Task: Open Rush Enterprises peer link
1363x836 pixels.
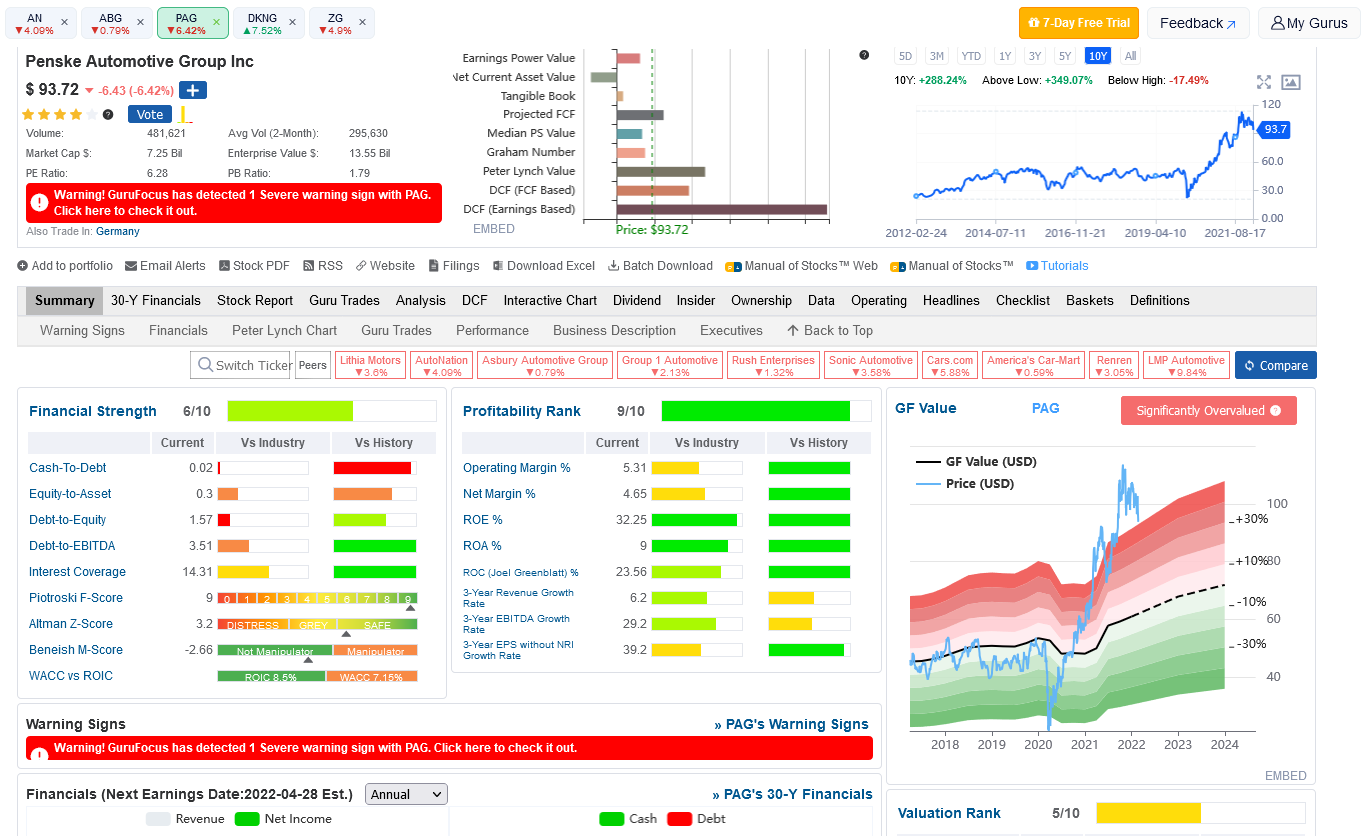Action: [773, 365]
